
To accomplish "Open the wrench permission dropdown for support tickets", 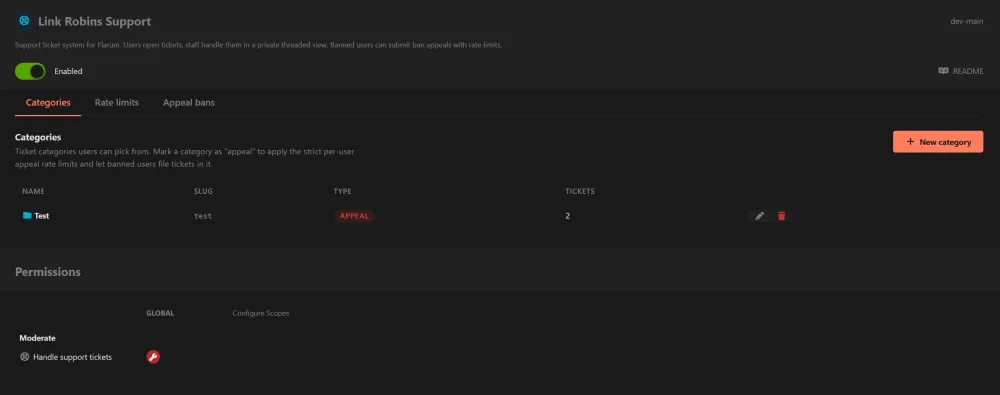I will click(153, 357).
